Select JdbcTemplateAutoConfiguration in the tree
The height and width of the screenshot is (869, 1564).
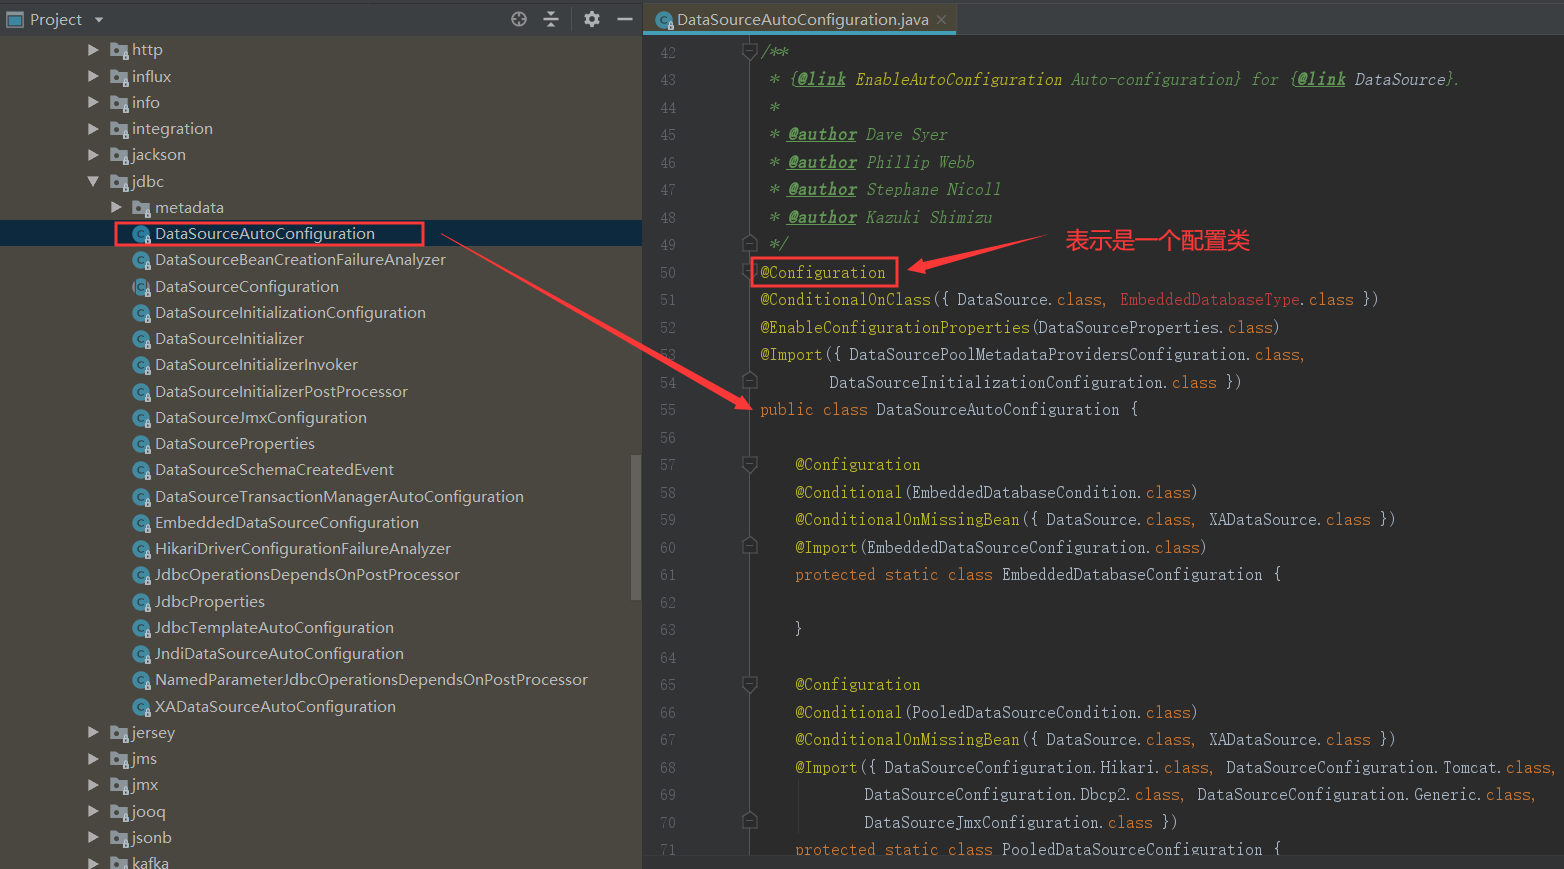[274, 627]
